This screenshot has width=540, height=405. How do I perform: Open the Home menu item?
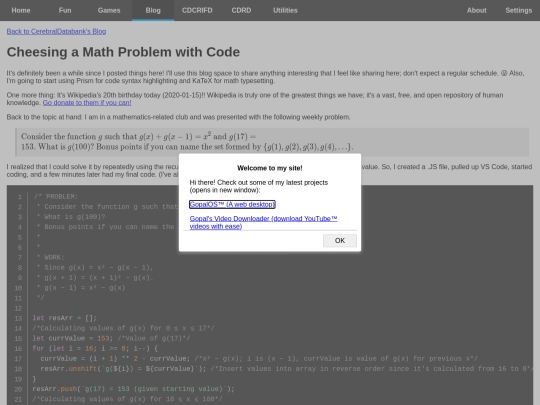(21, 10)
